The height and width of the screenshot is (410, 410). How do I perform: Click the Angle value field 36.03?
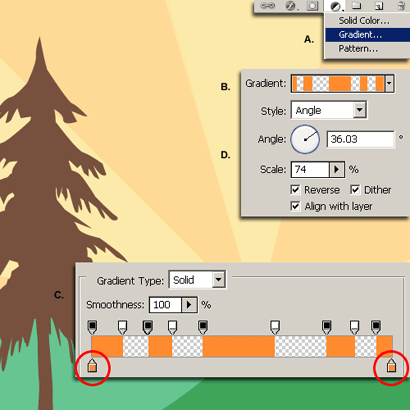pos(360,139)
